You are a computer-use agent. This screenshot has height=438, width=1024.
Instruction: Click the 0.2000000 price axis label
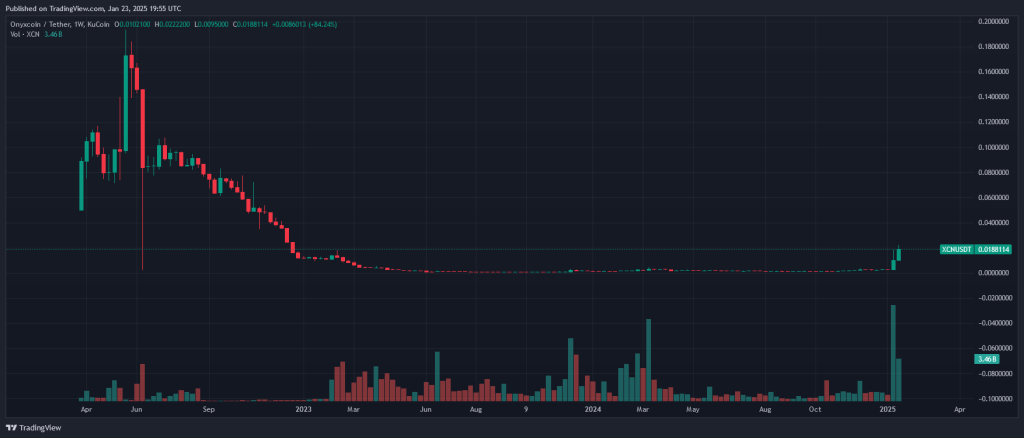993,22
